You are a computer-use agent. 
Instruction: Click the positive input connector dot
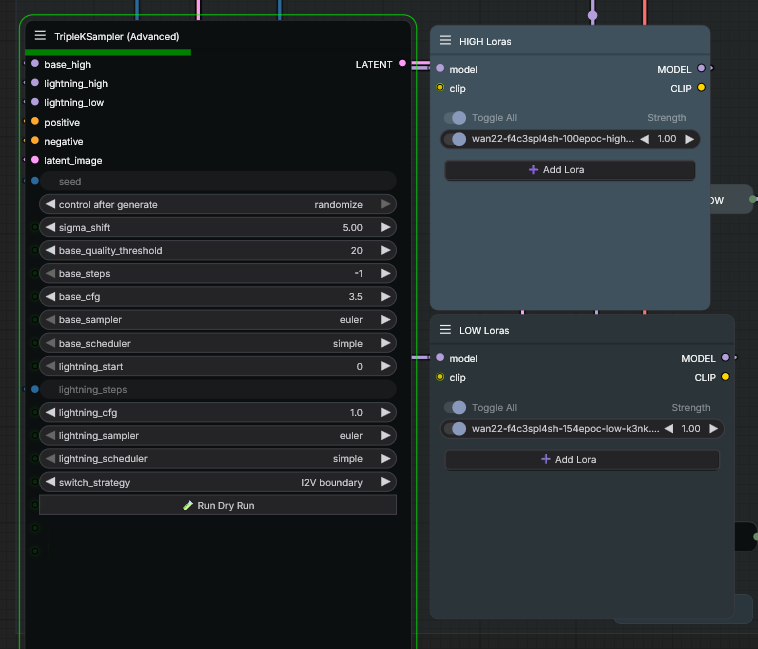point(35,122)
